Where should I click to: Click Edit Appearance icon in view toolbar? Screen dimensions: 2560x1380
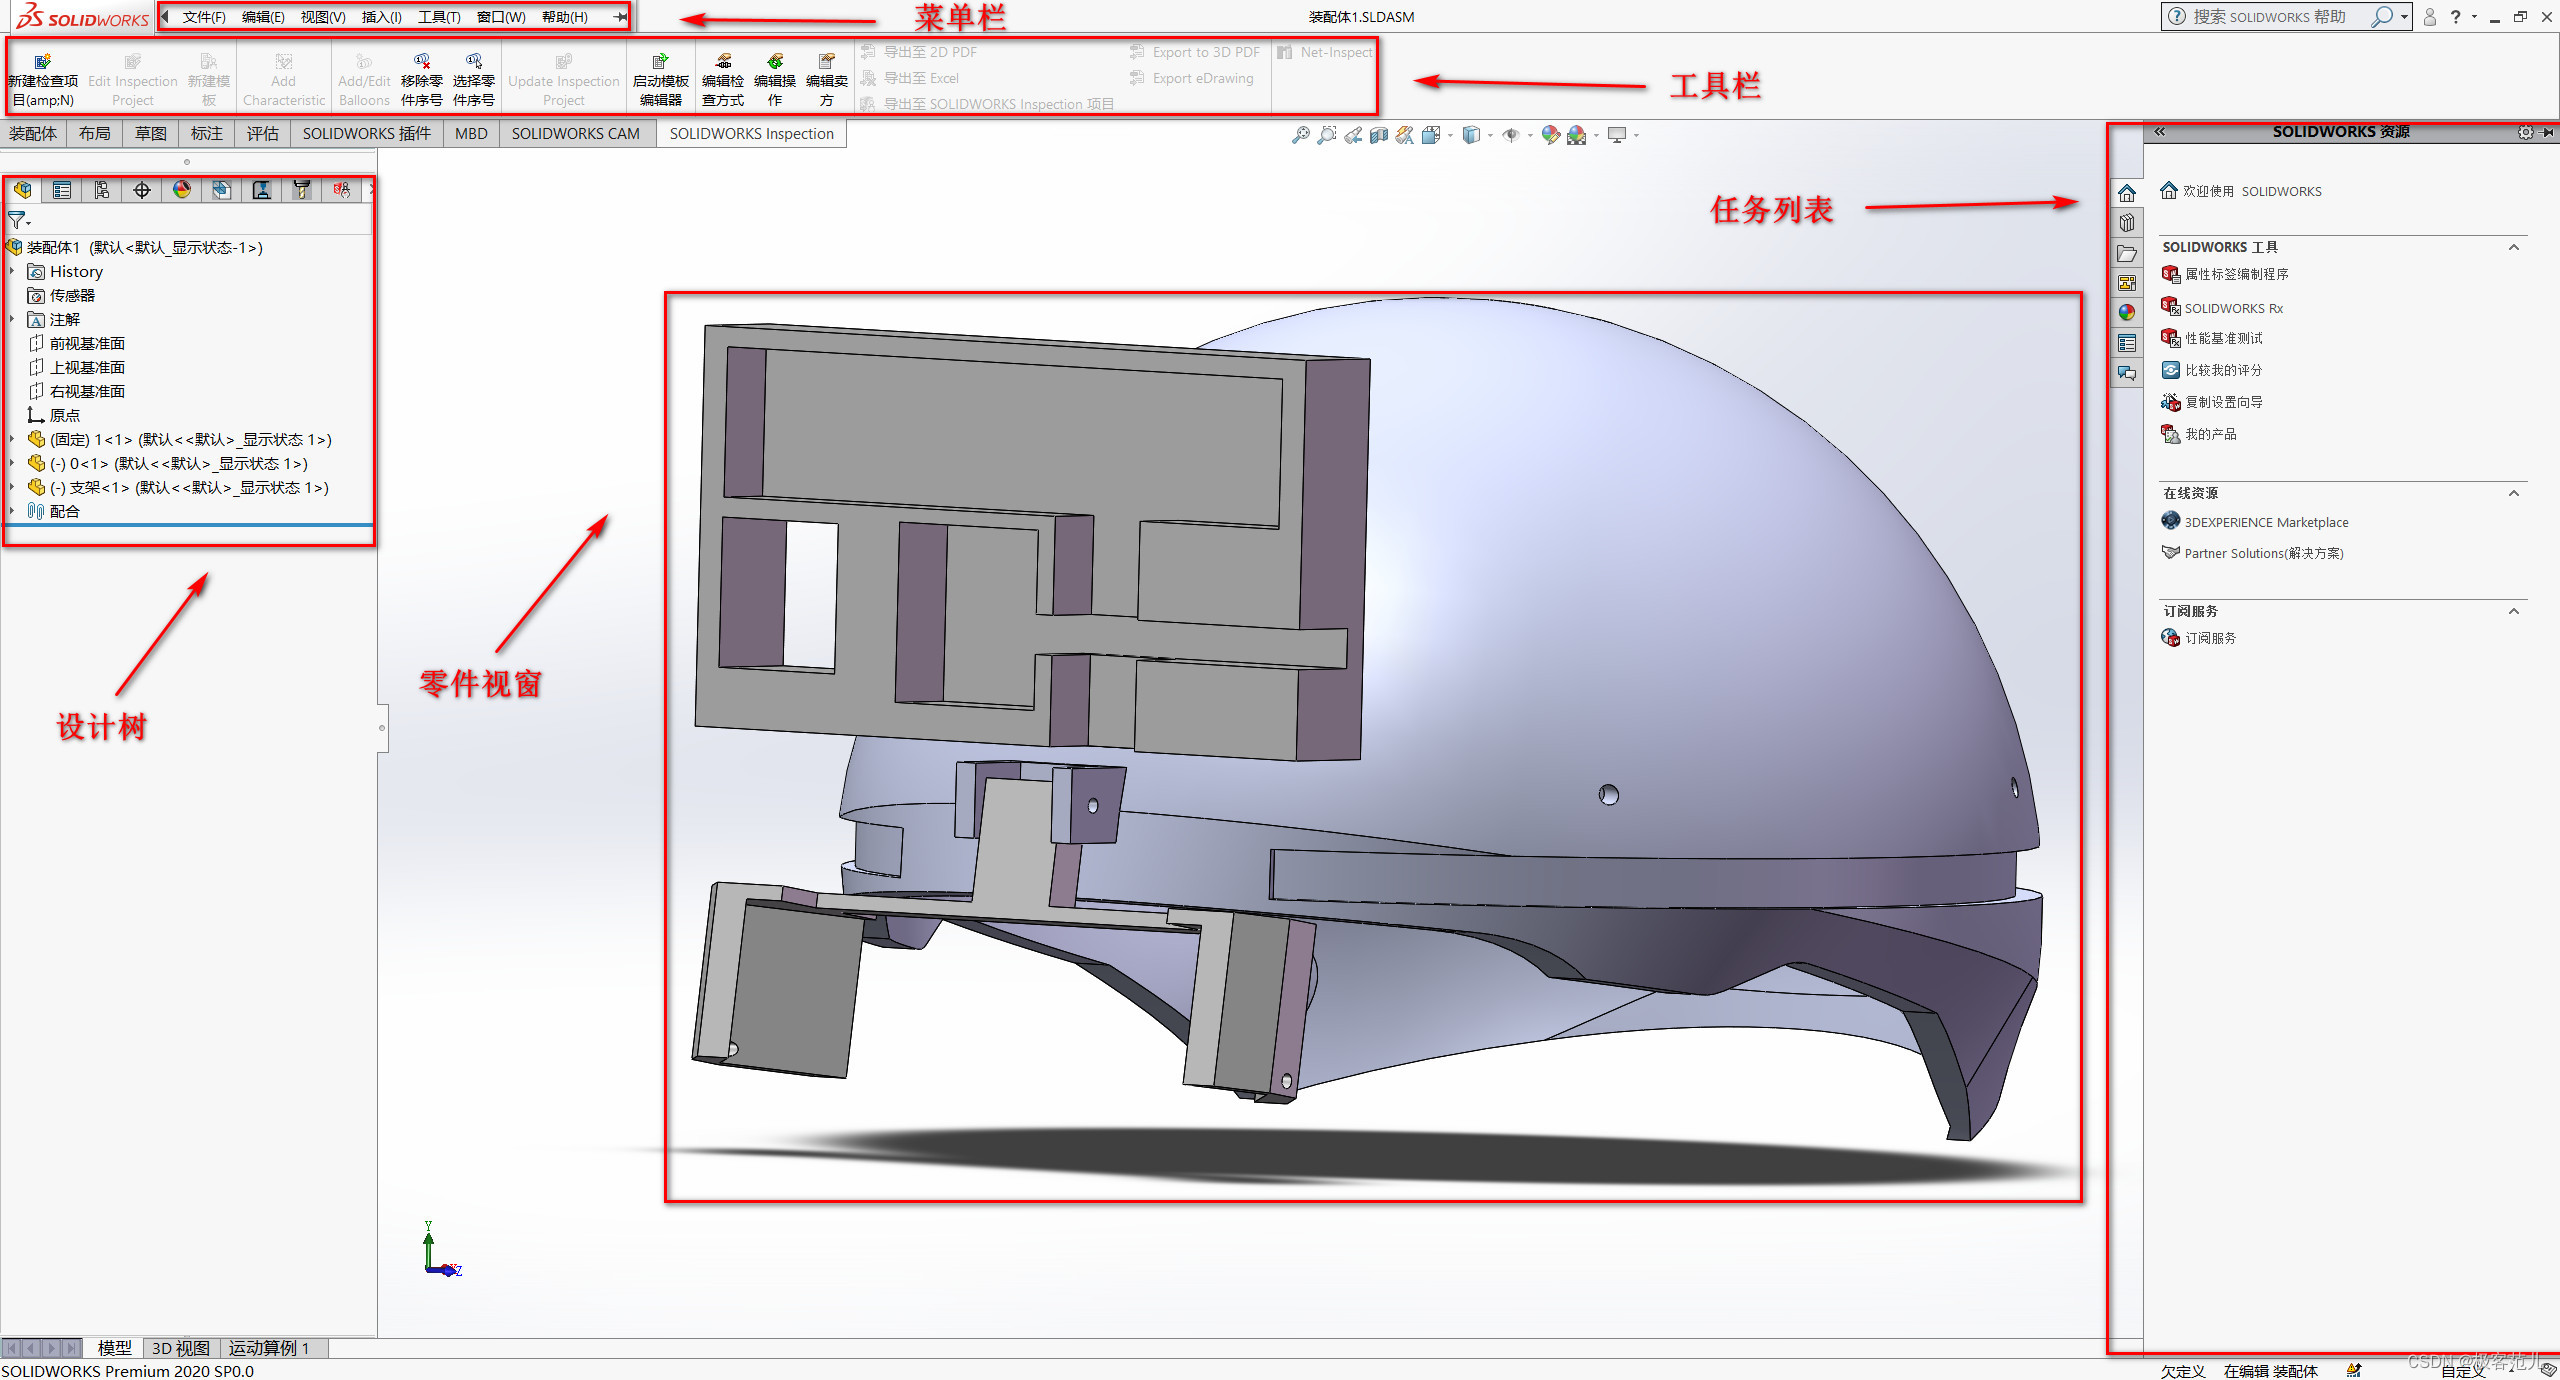click(x=1550, y=135)
